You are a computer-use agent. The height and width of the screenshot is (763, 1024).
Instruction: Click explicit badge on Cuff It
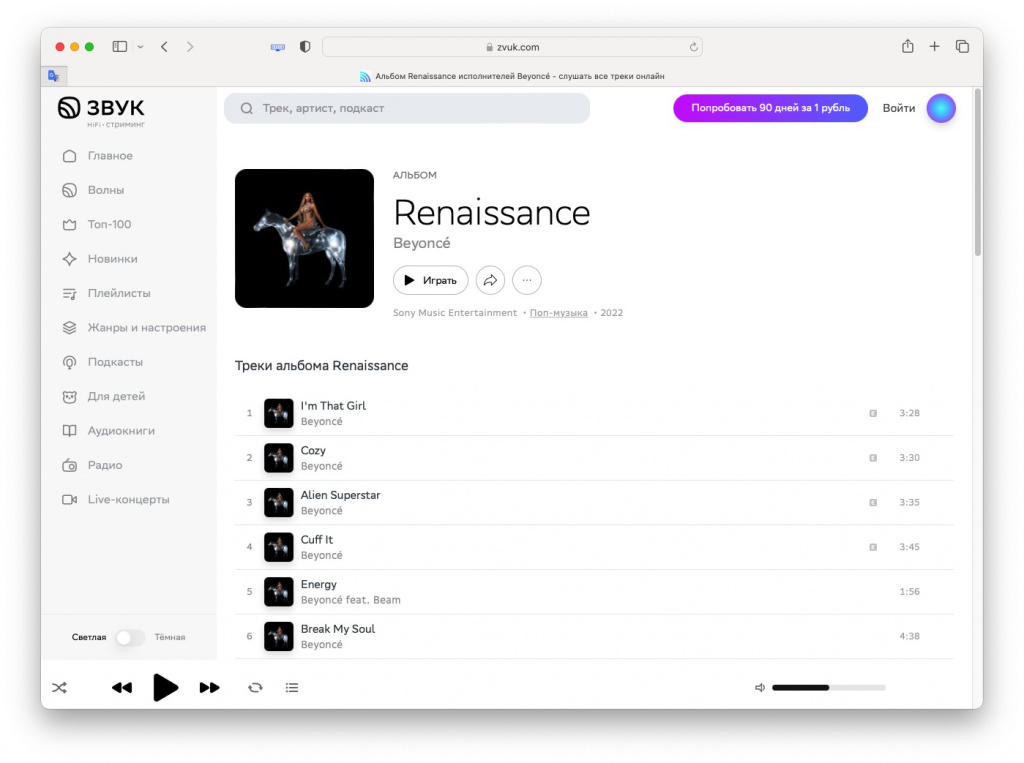(x=873, y=547)
